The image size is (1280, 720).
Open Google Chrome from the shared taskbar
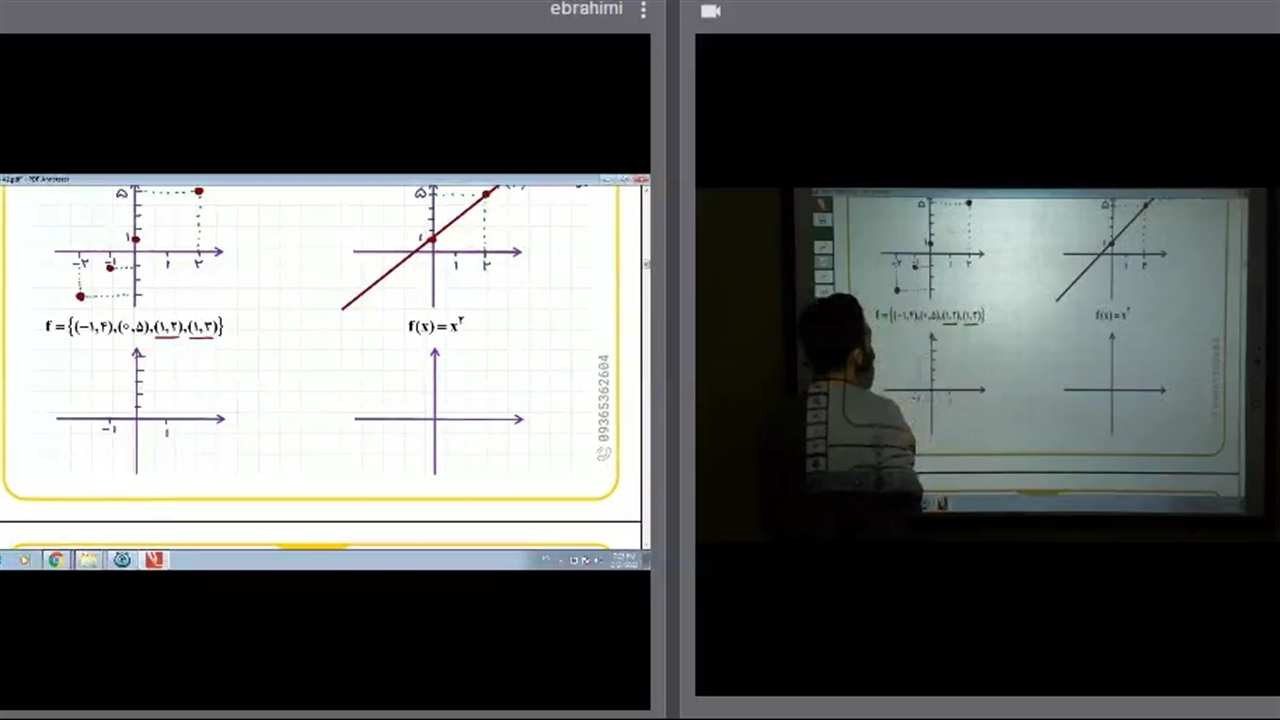[x=56, y=560]
